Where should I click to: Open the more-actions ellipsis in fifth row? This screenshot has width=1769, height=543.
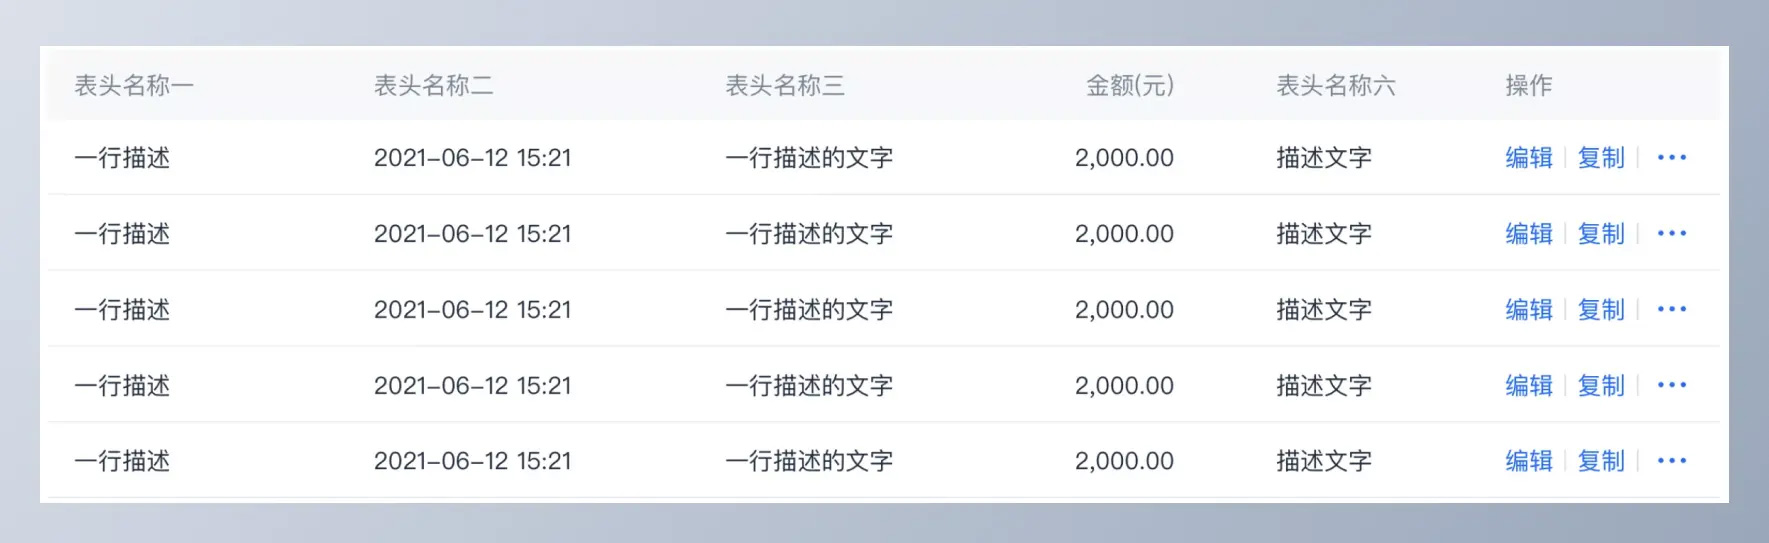pyautogui.click(x=1671, y=461)
